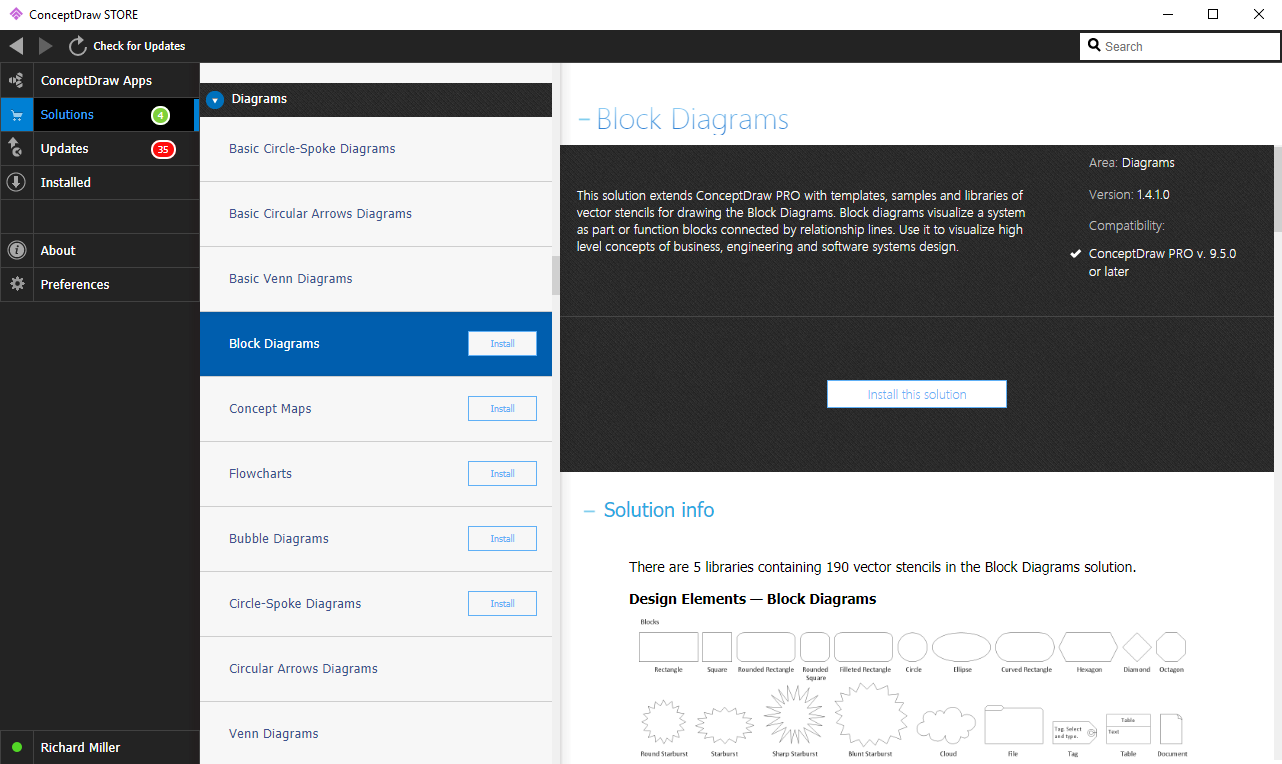Click the solutions list scrollbar
Screen dimensions: 1282x764
(557, 276)
